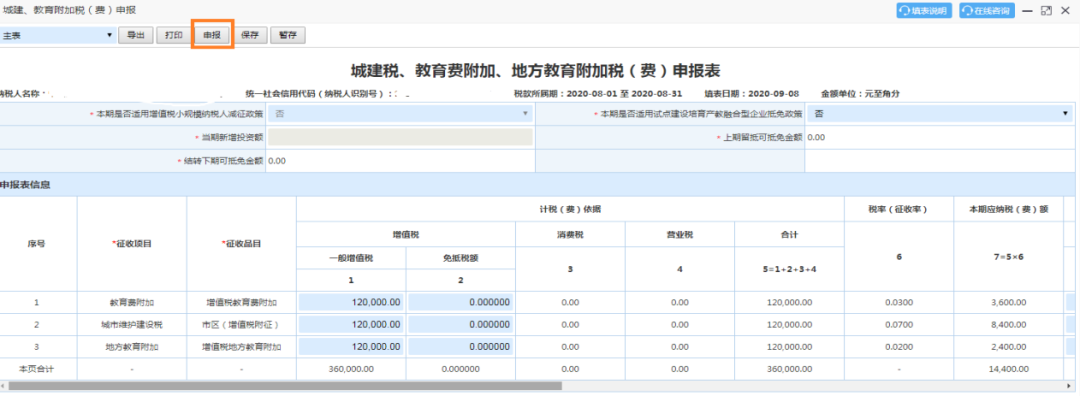Screen dimensions: 1080x396
Task: Click the 导出 export button
Action: click(136, 35)
